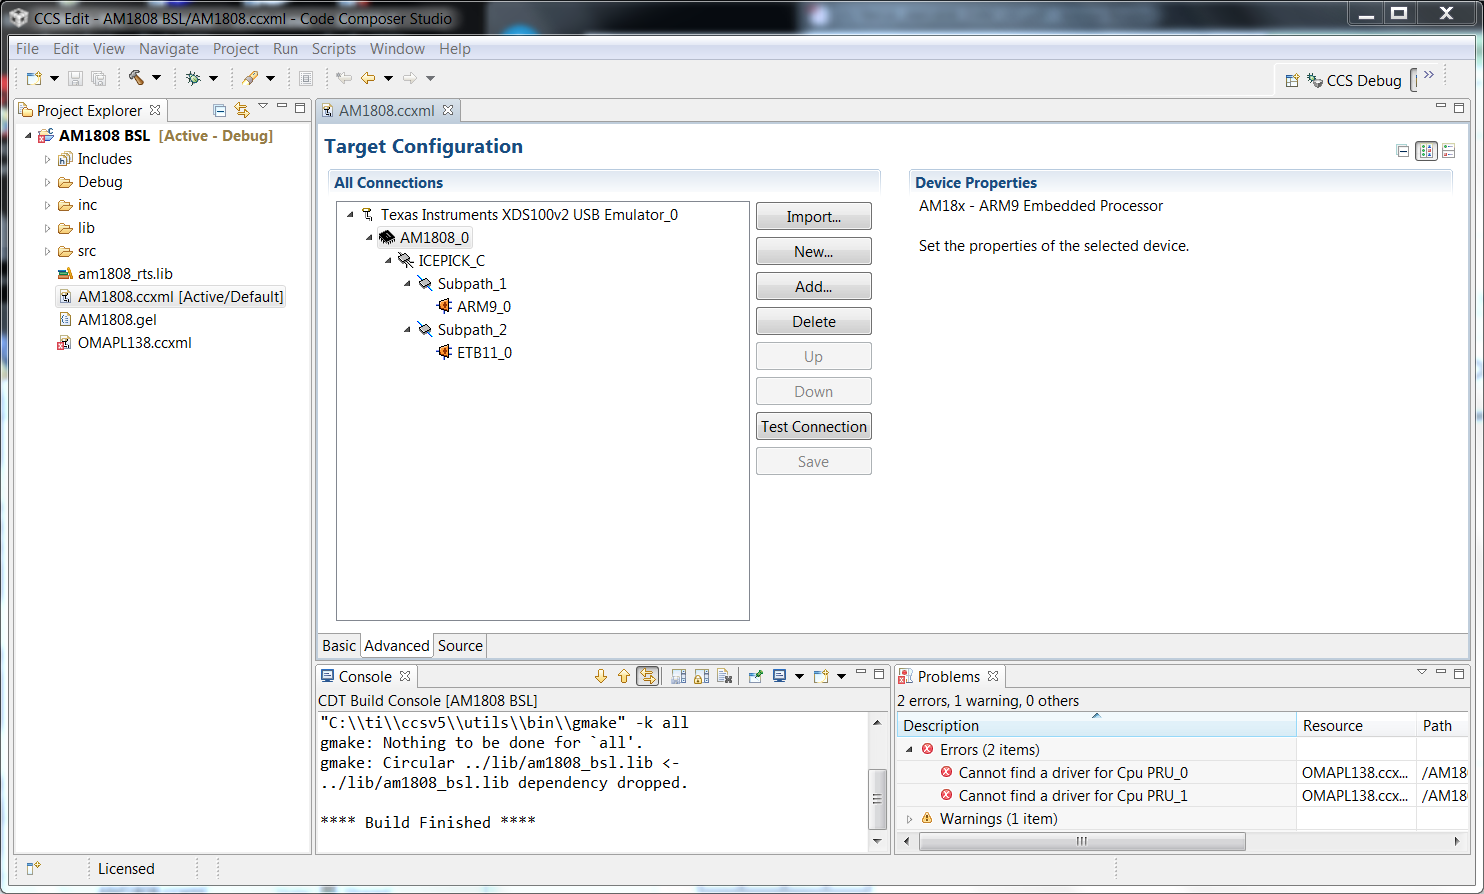The height and width of the screenshot is (894, 1484).
Task: Collapse Subpath_1 in connections tree
Action: coord(408,284)
